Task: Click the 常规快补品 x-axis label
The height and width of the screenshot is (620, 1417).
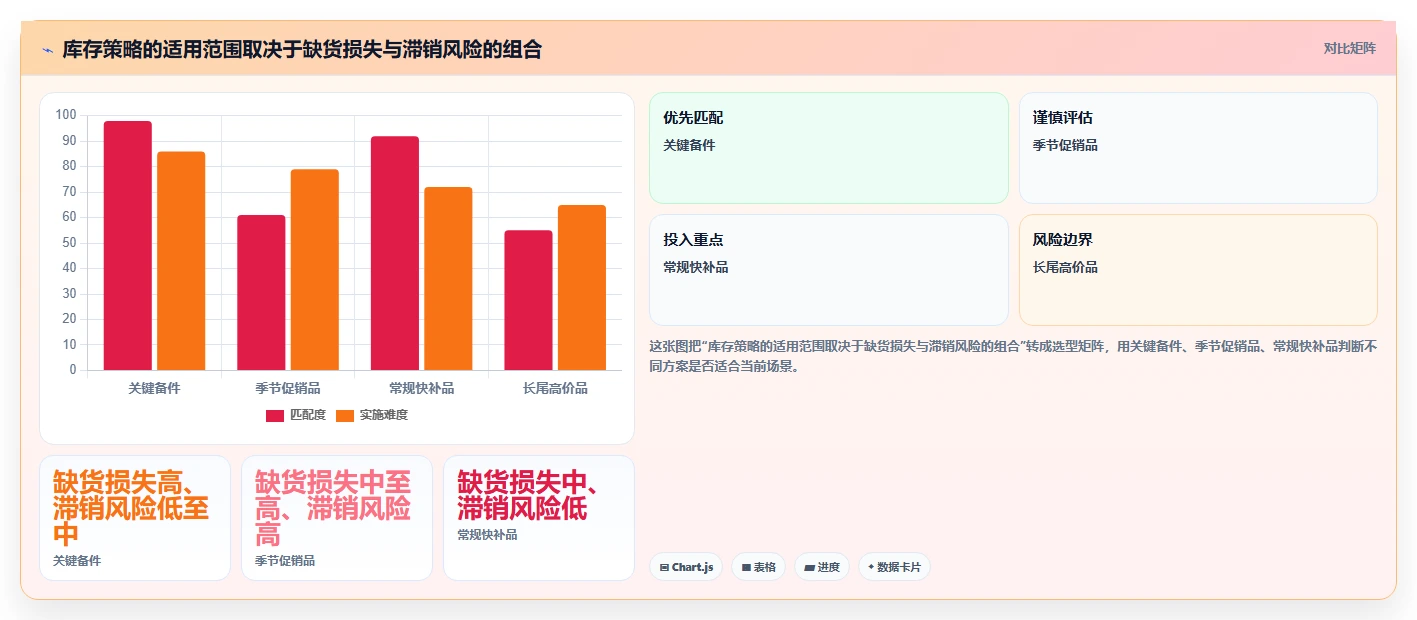Action: pyautogui.click(x=421, y=388)
